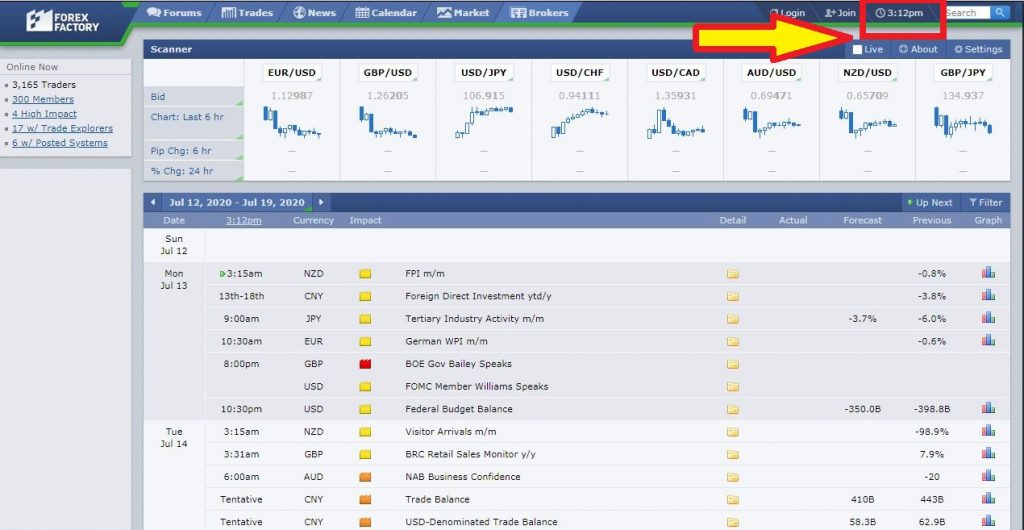1024x530 pixels.
Task: Open the Trades tab
Action: [246, 12]
